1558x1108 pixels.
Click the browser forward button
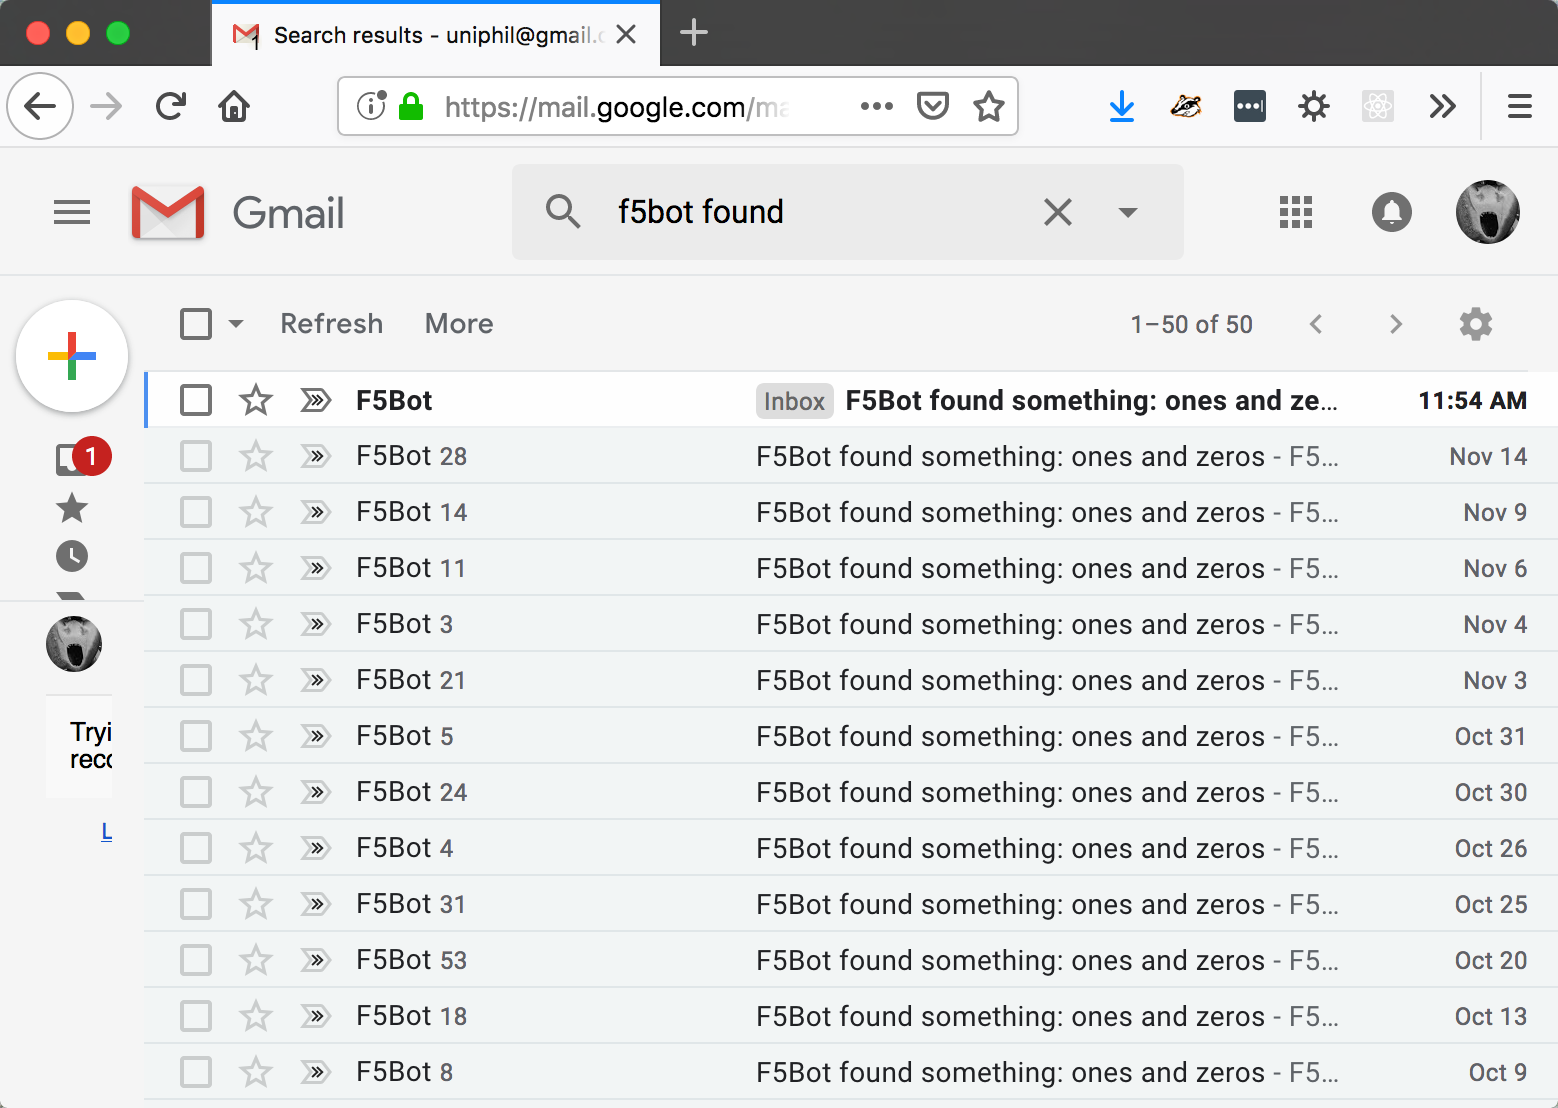tap(106, 106)
